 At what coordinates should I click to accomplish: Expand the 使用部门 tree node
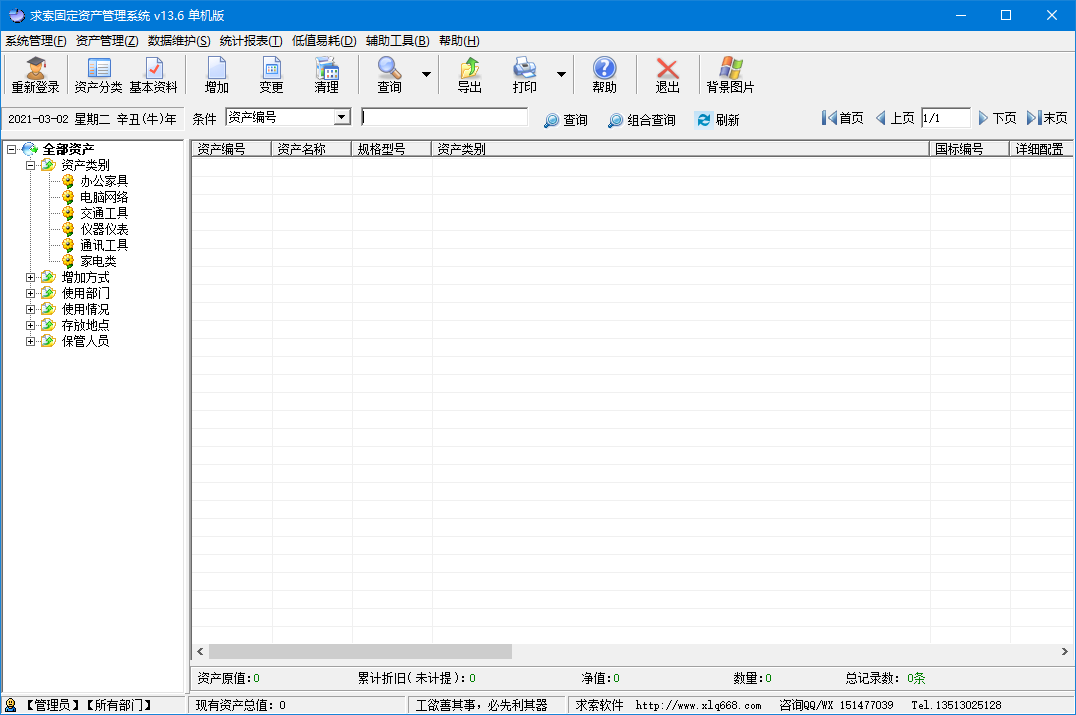[31, 293]
